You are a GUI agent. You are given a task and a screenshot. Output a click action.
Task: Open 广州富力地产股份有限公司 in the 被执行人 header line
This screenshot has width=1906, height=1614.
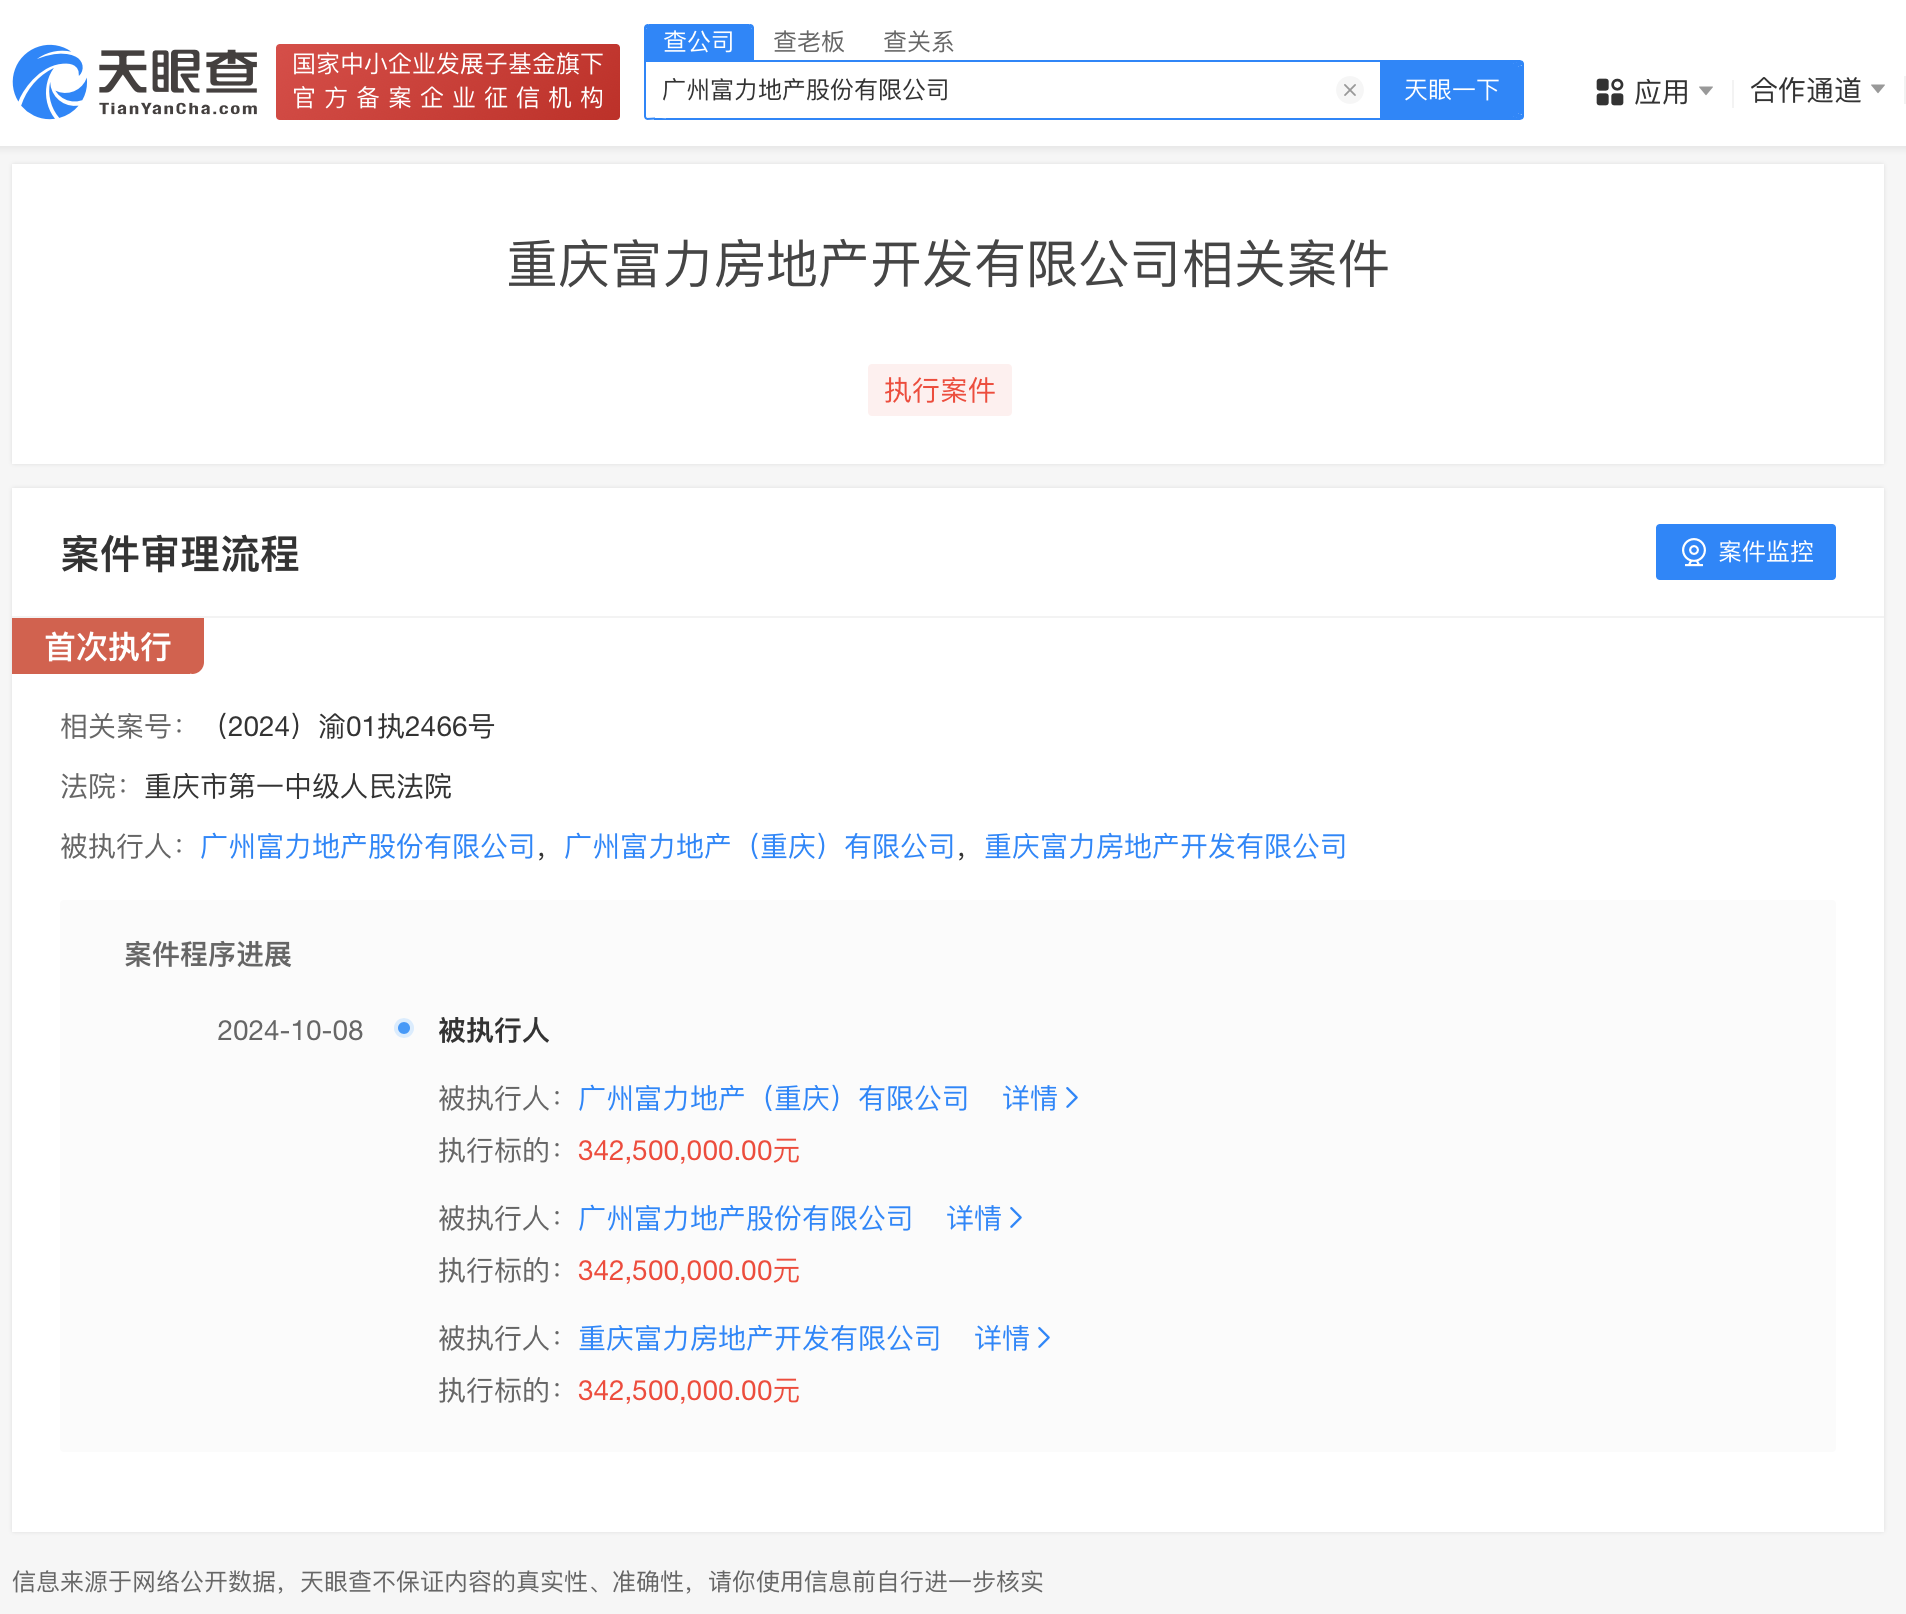coord(368,847)
